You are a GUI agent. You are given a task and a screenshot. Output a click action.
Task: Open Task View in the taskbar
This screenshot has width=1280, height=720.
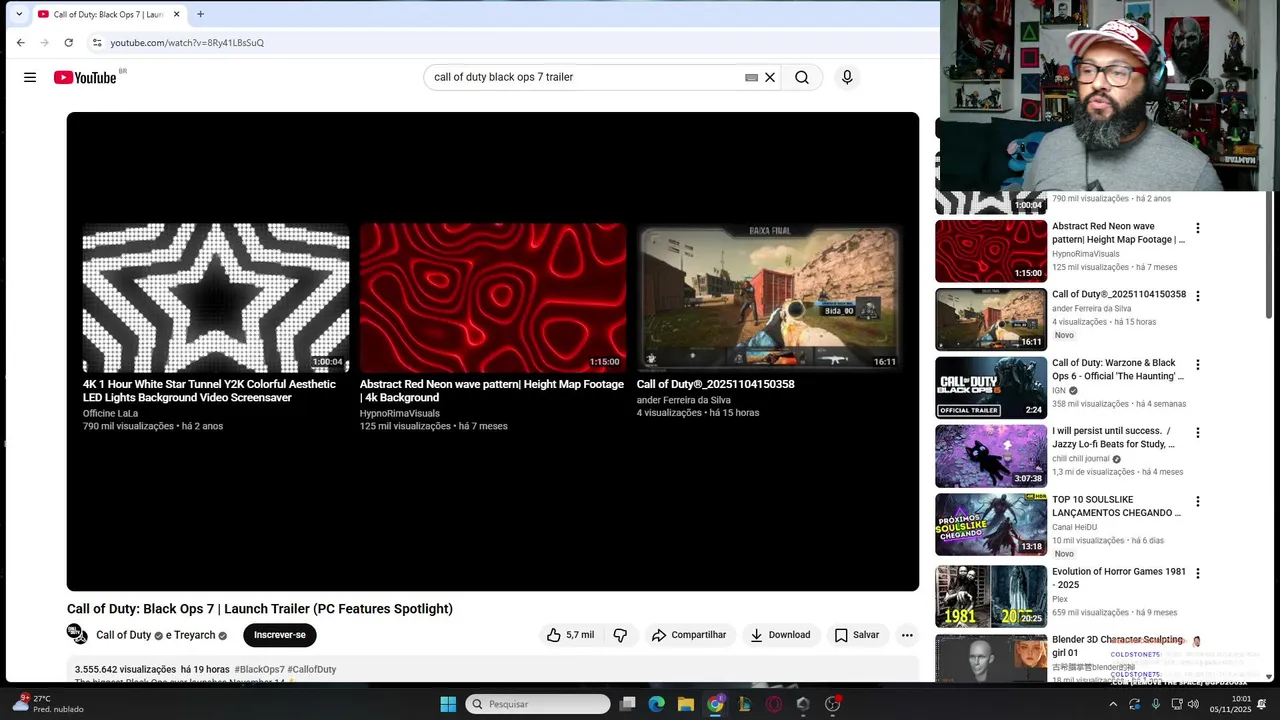627,704
